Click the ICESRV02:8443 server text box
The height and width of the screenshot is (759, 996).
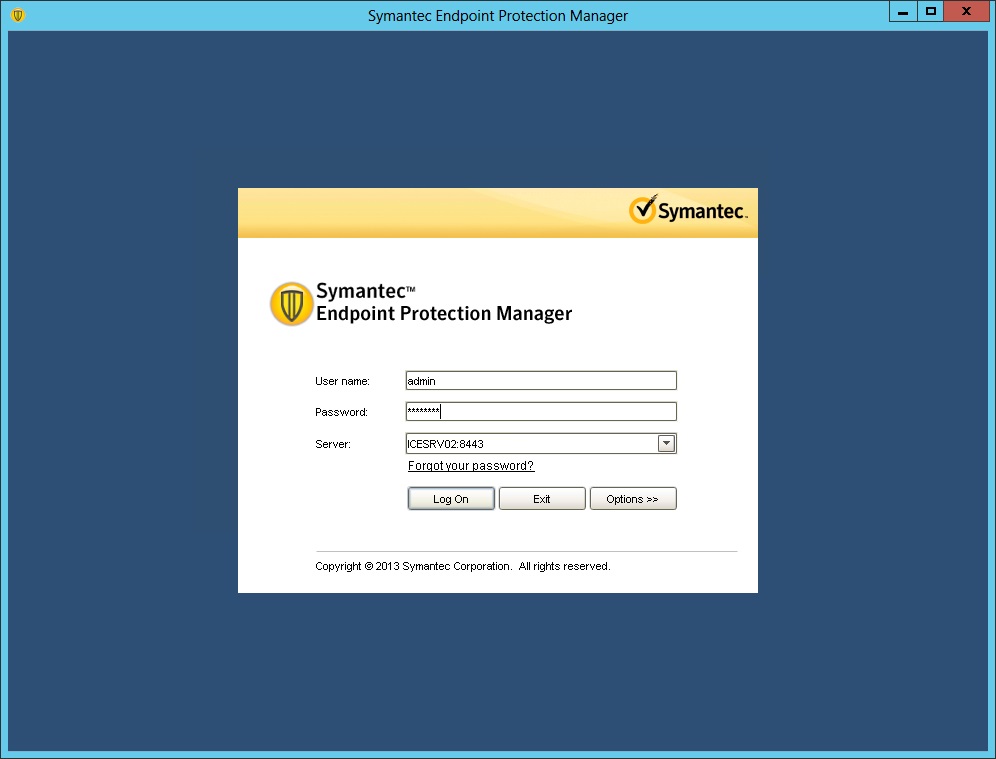coord(530,443)
